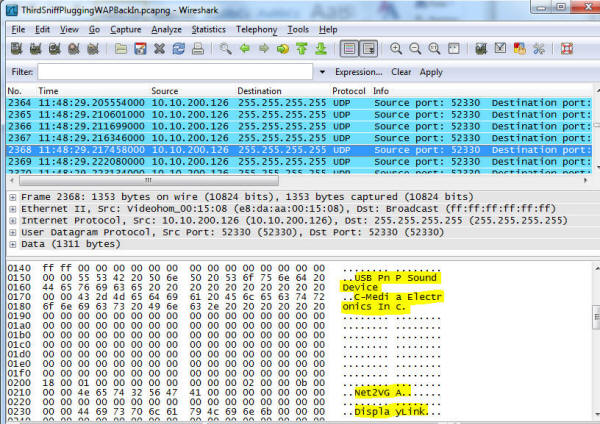Image resolution: width=600 pixels, height=424 pixels.
Task: Open the capture interfaces list icon
Action: 16,49
